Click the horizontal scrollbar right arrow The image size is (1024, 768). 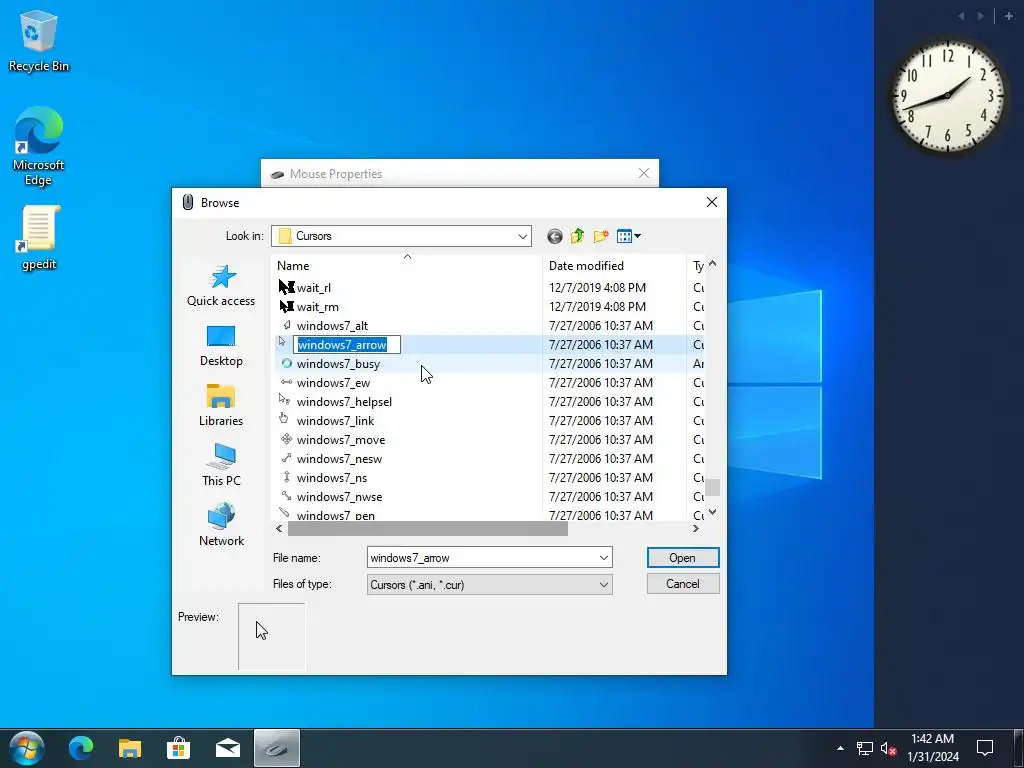click(696, 528)
